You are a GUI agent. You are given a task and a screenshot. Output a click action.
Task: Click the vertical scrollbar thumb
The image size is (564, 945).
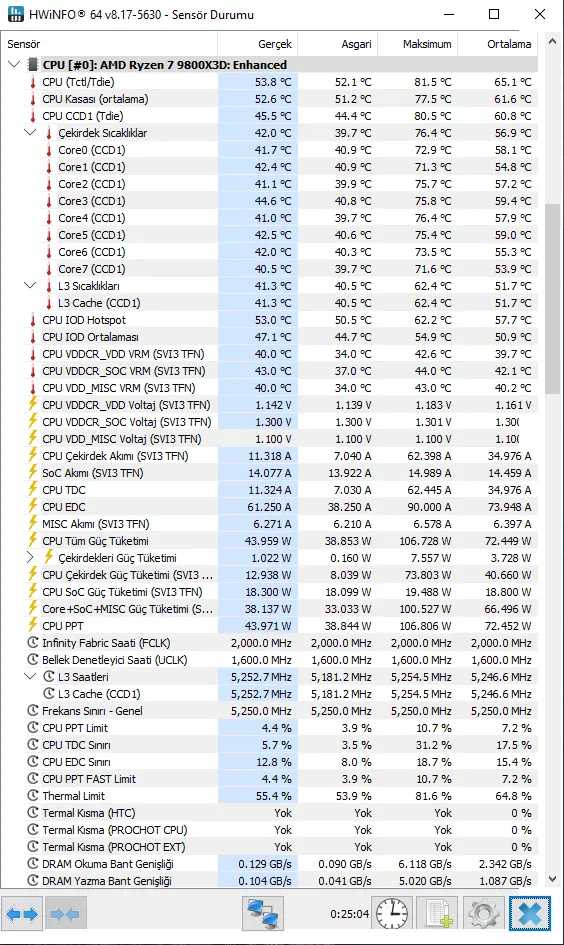pos(551,298)
